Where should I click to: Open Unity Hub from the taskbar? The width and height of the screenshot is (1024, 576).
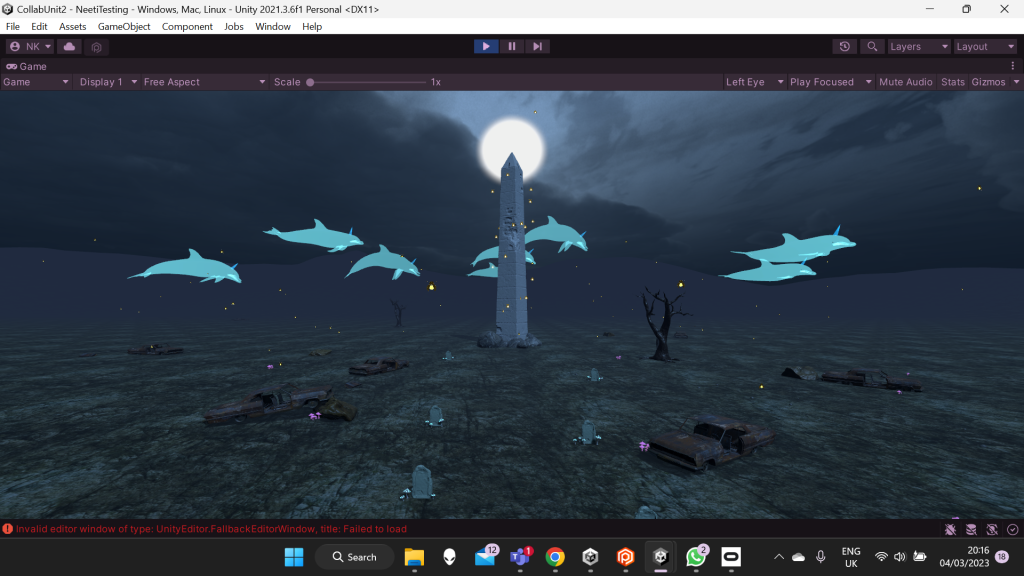coord(590,557)
